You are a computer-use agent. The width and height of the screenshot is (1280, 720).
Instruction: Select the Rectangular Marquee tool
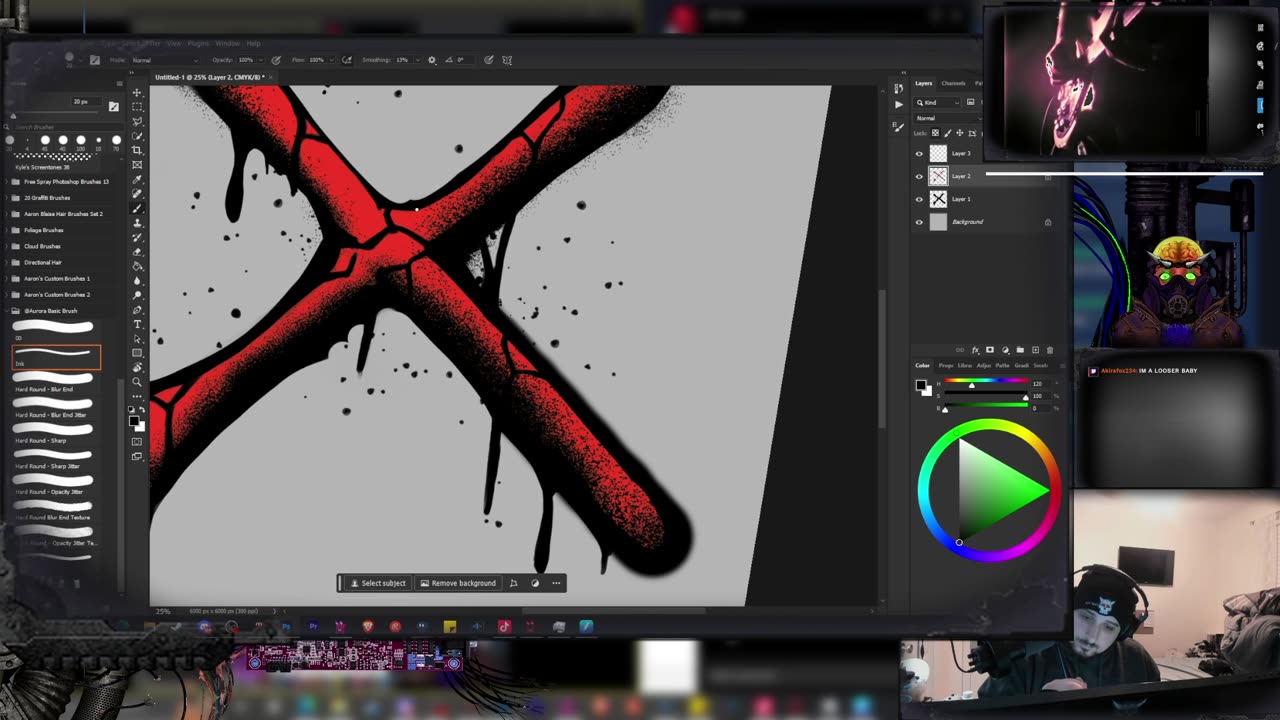point(138,107)
